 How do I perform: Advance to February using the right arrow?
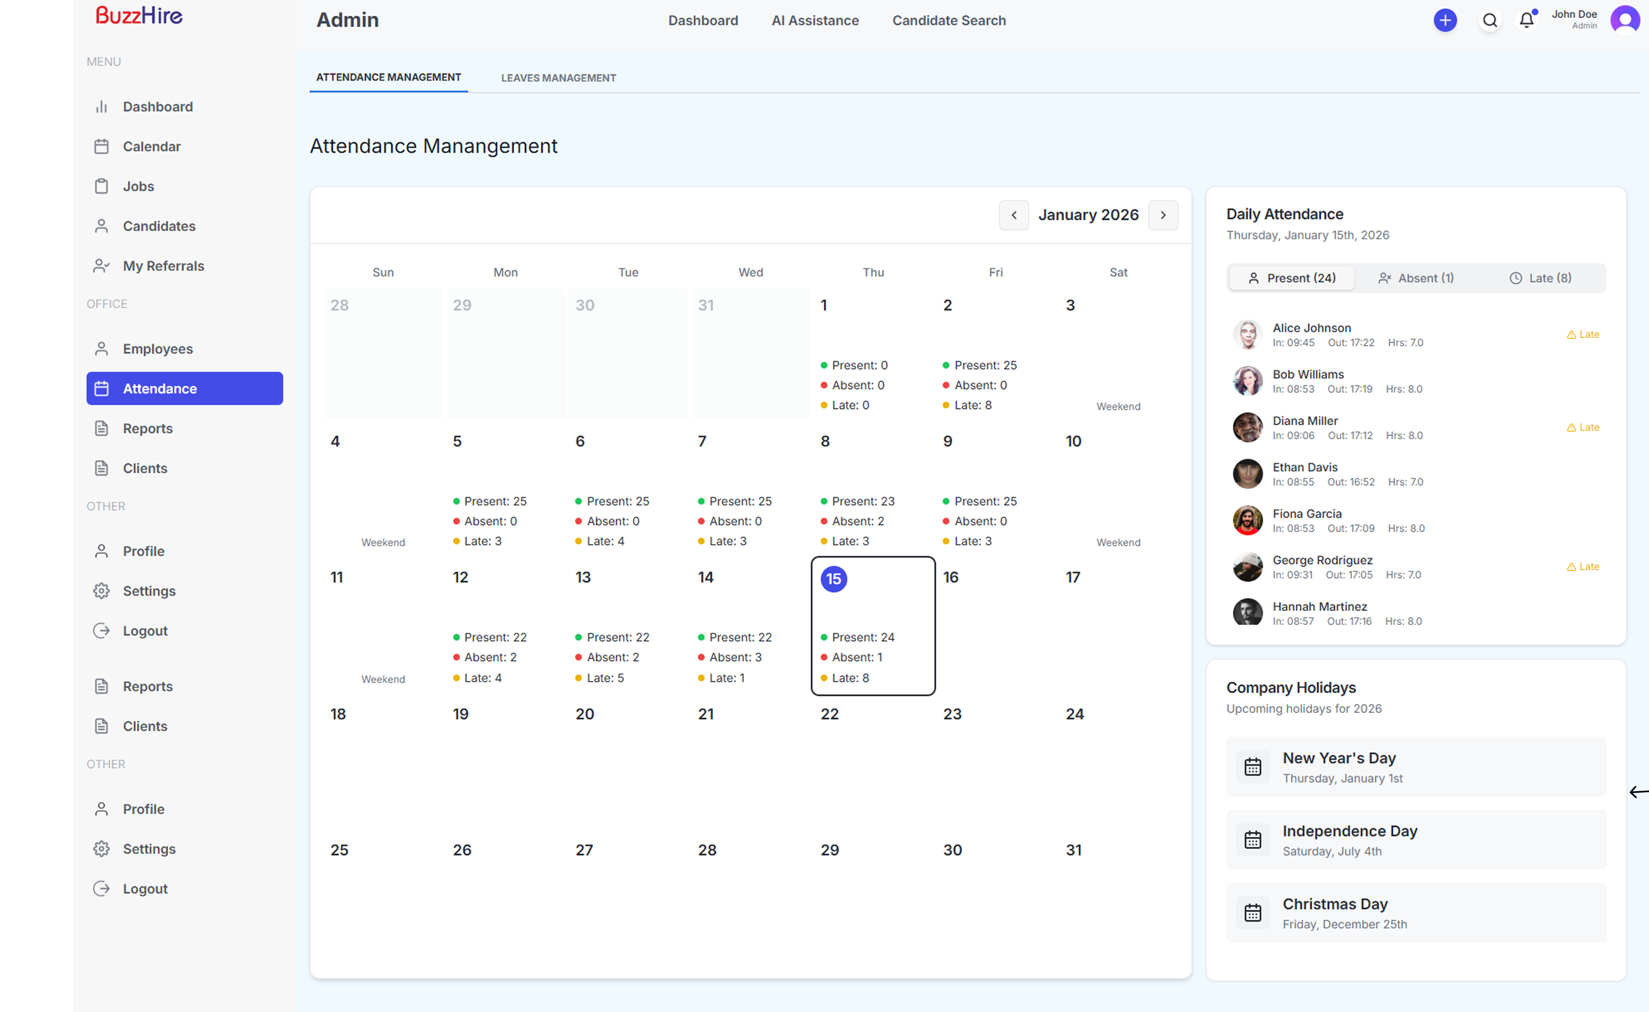click(x=1162, y=215)
